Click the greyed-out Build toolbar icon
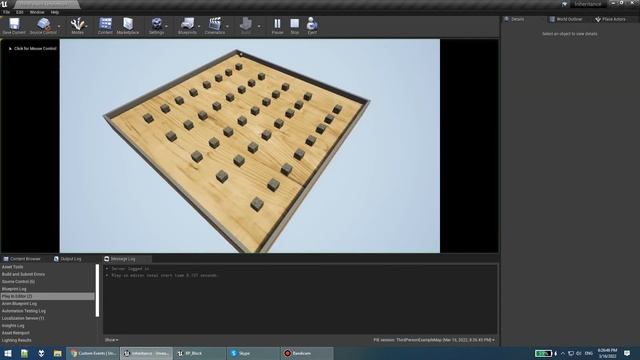Screen dimensions: 640x360 pos(246,26)
